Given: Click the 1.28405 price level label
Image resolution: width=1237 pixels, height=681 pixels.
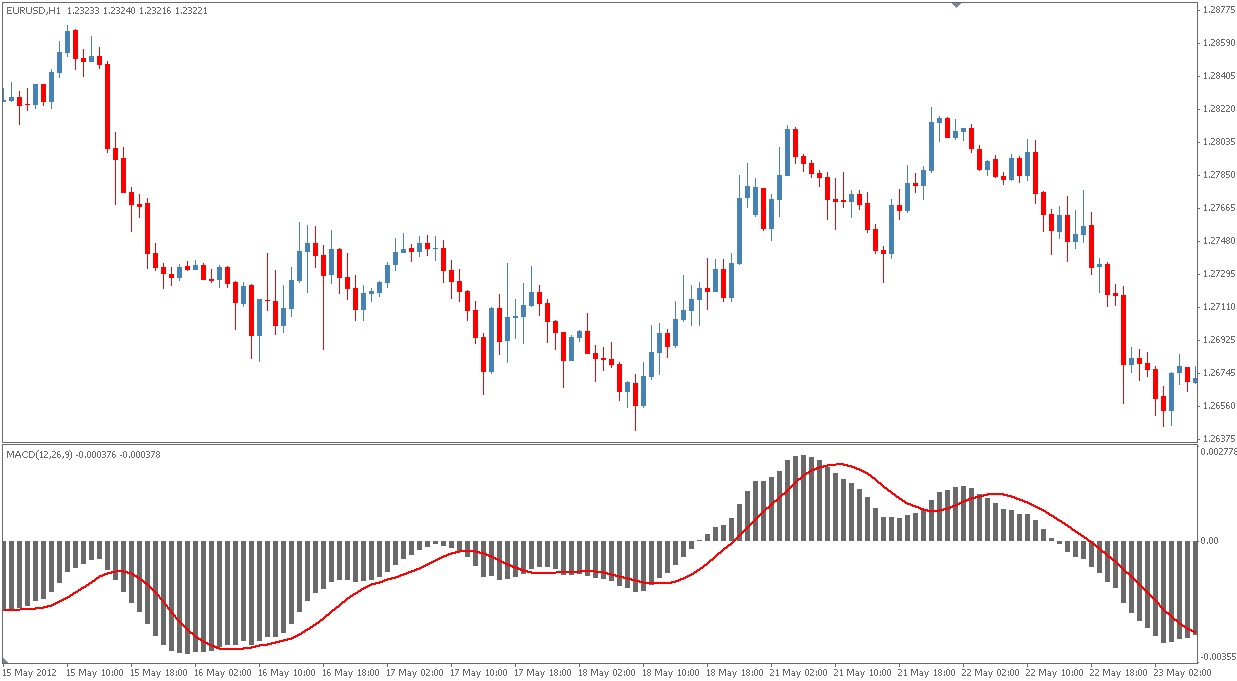Looking at the screenshot, I should pyautogui.click(x=1218, y=76).
